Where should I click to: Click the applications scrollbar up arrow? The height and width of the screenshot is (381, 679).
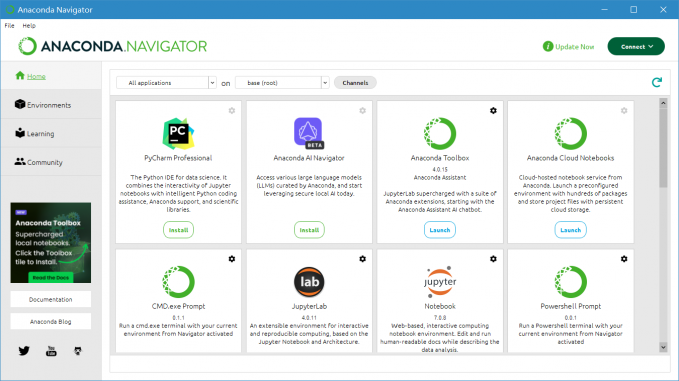(x=663, y=103)
